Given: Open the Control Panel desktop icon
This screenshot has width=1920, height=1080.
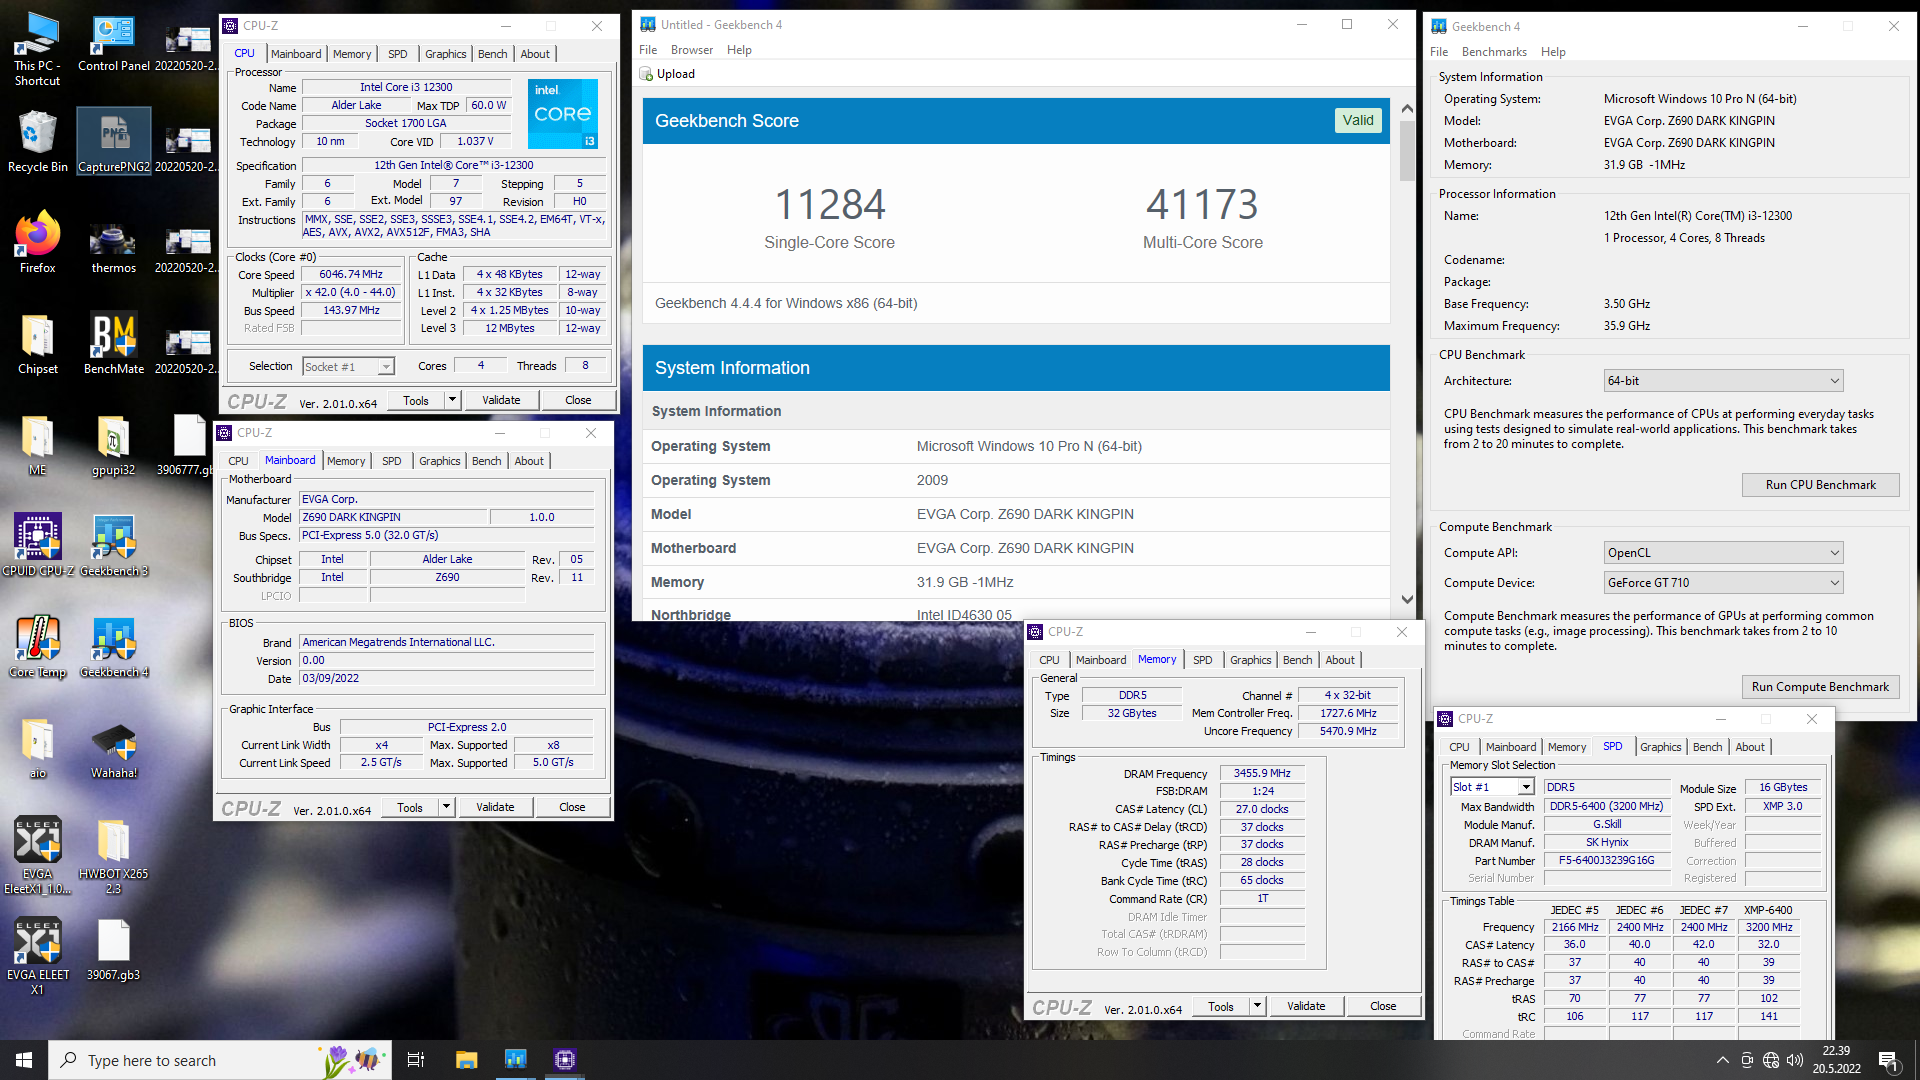Looking at the screenshot, I should 113,42.
